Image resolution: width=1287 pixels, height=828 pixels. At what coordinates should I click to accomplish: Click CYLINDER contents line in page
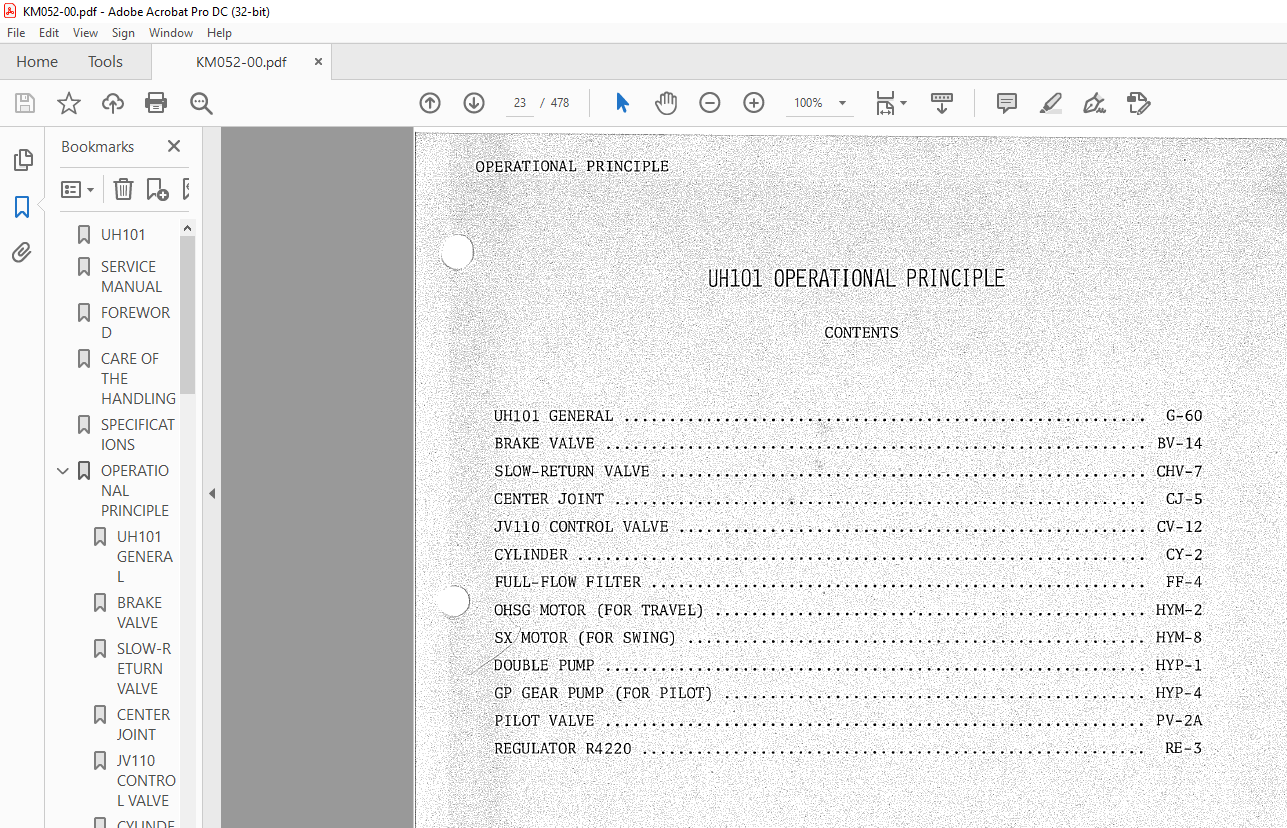pyautogui.click(x=848, y=555)
